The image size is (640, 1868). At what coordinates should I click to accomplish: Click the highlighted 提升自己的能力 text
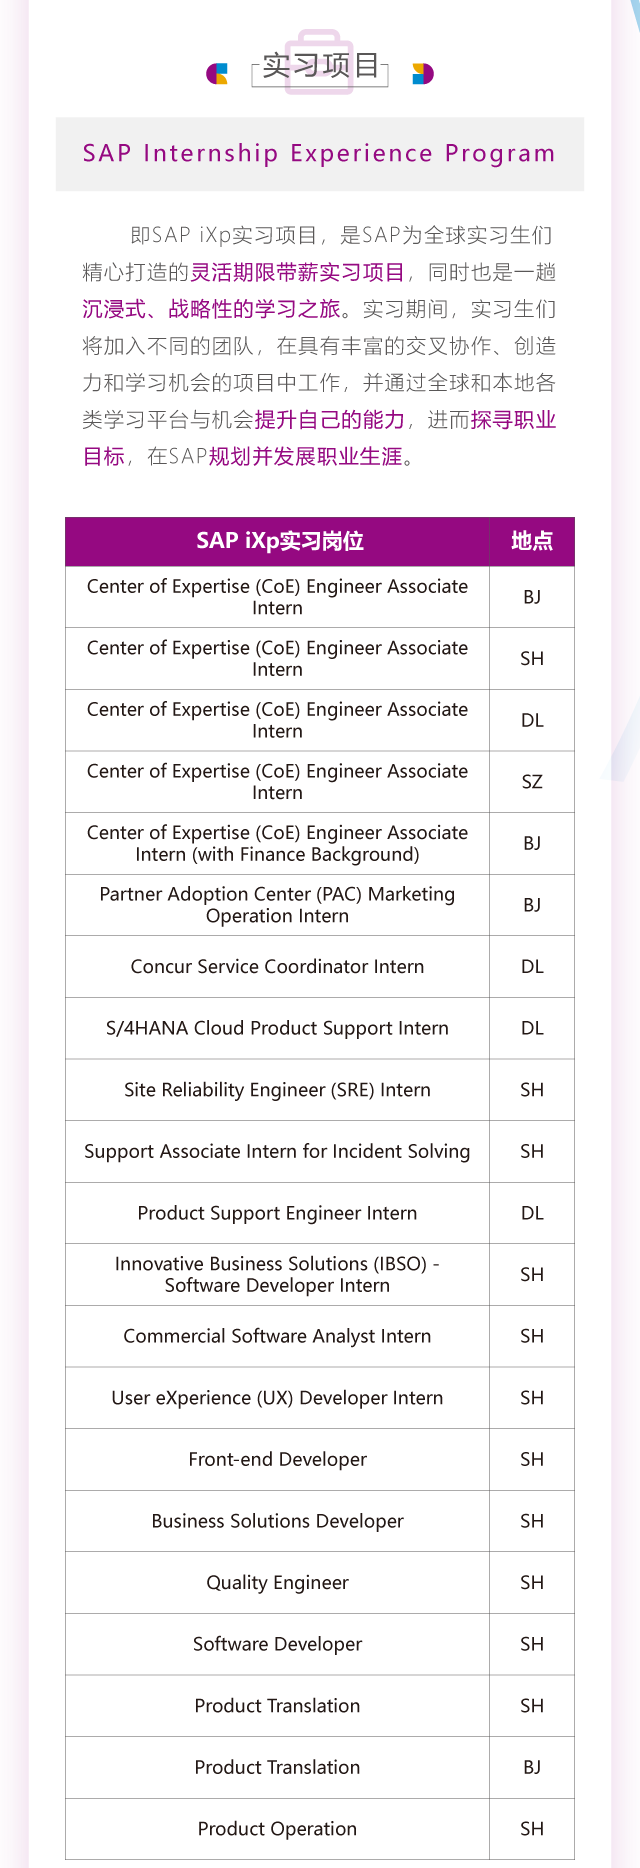click(330, 420)
